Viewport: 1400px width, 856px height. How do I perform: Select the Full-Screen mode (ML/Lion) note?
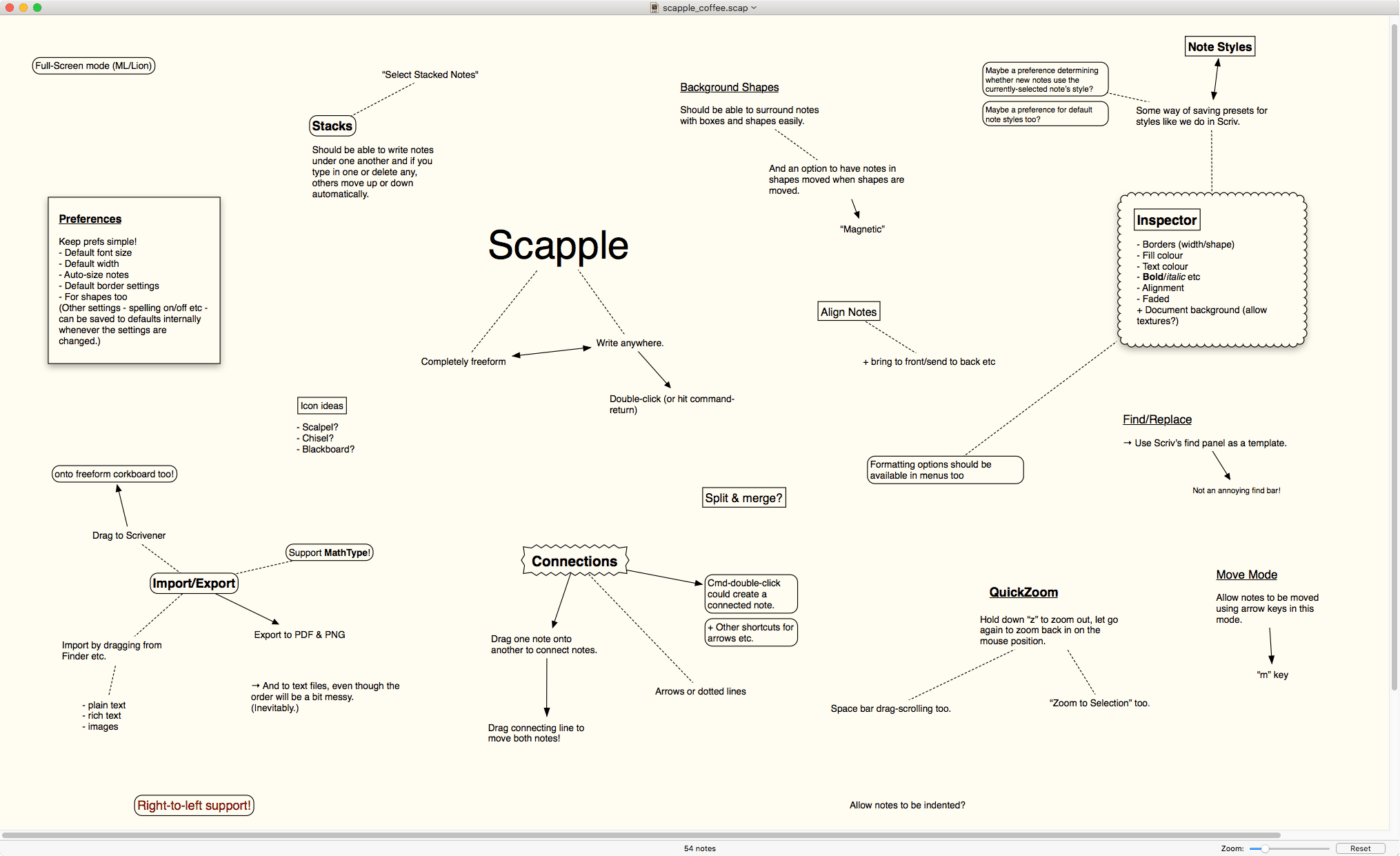94,66
